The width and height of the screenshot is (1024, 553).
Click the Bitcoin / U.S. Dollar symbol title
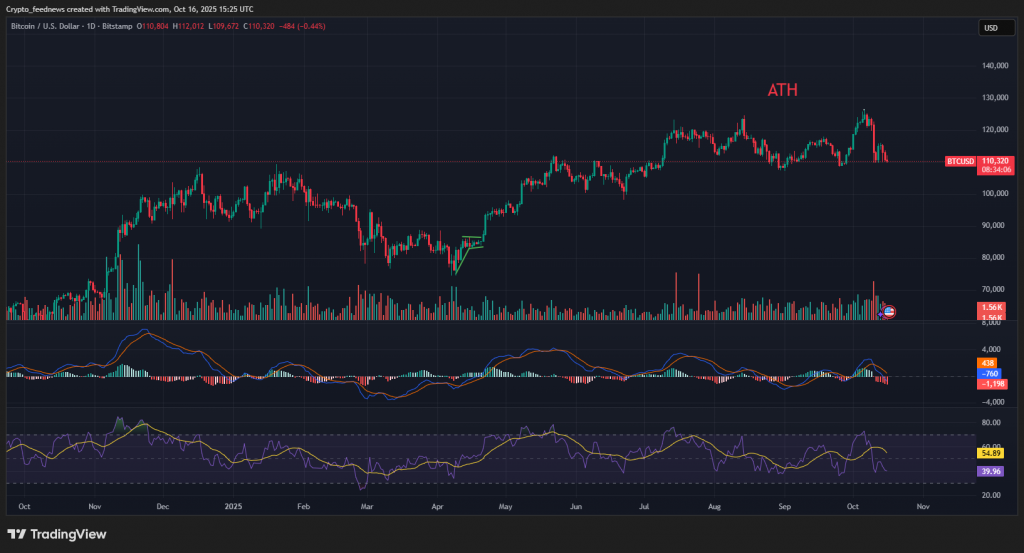(x=45, y=26)
